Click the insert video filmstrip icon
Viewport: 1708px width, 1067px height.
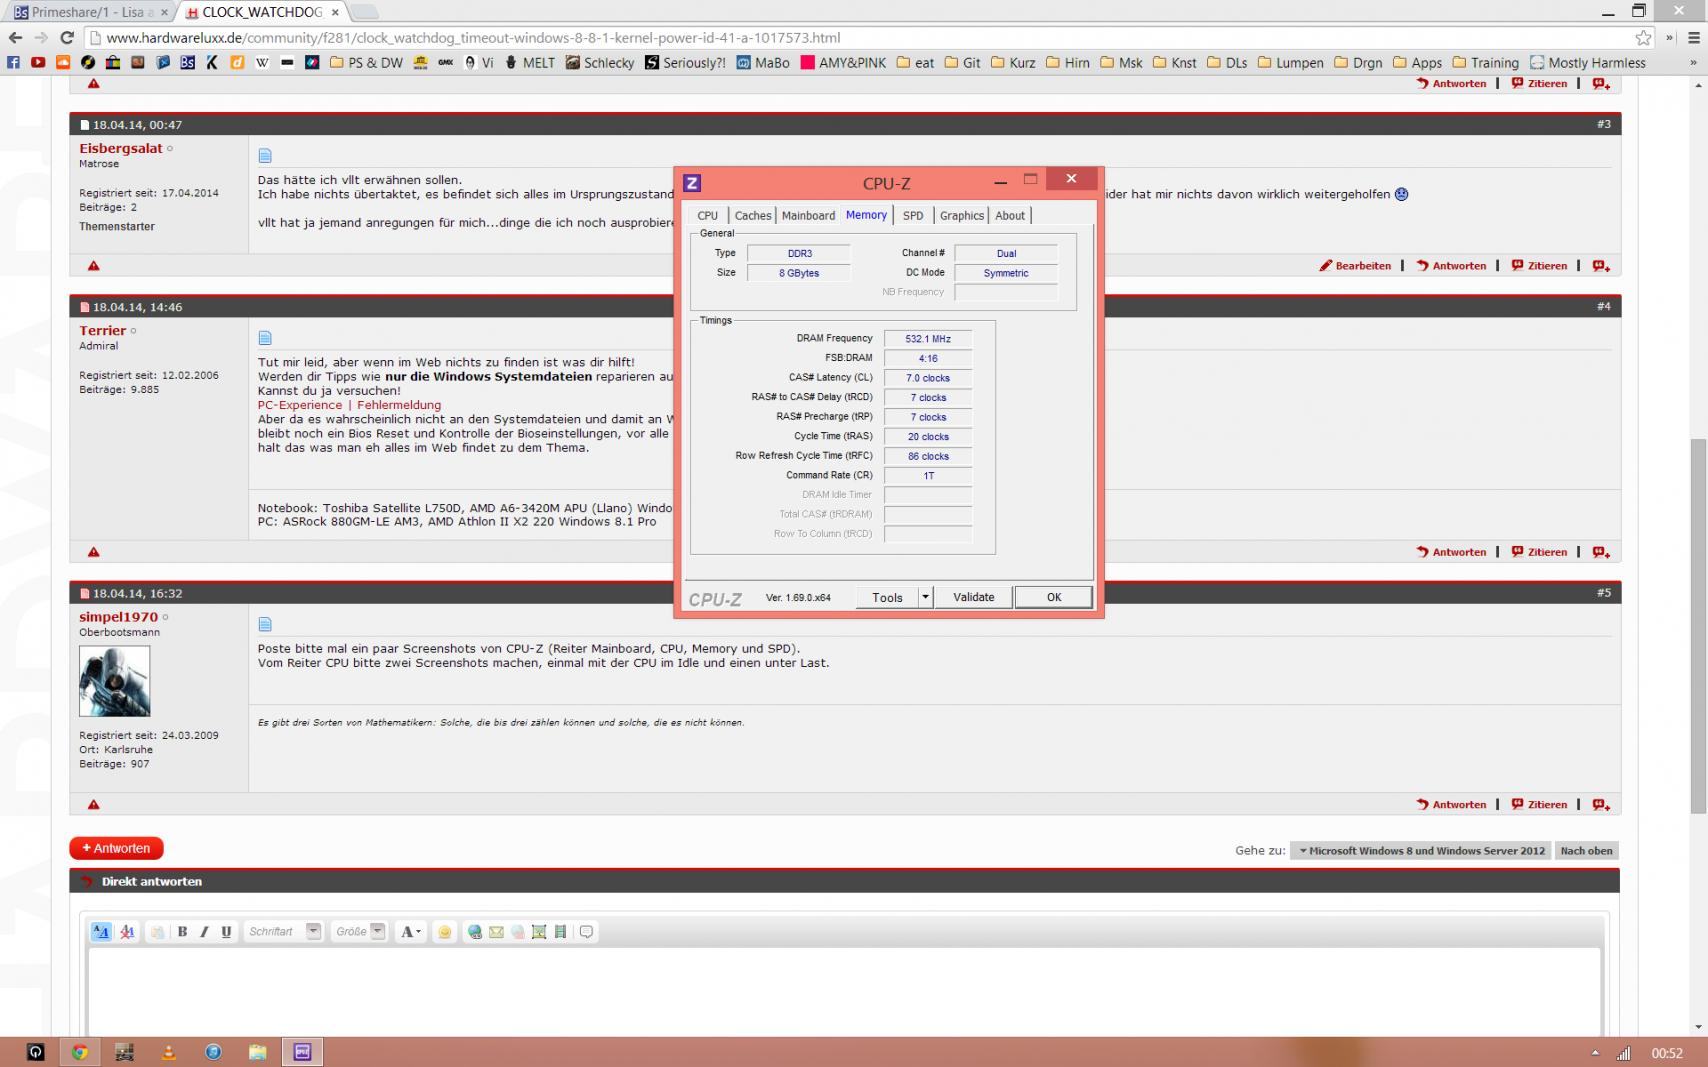[560, 932]
